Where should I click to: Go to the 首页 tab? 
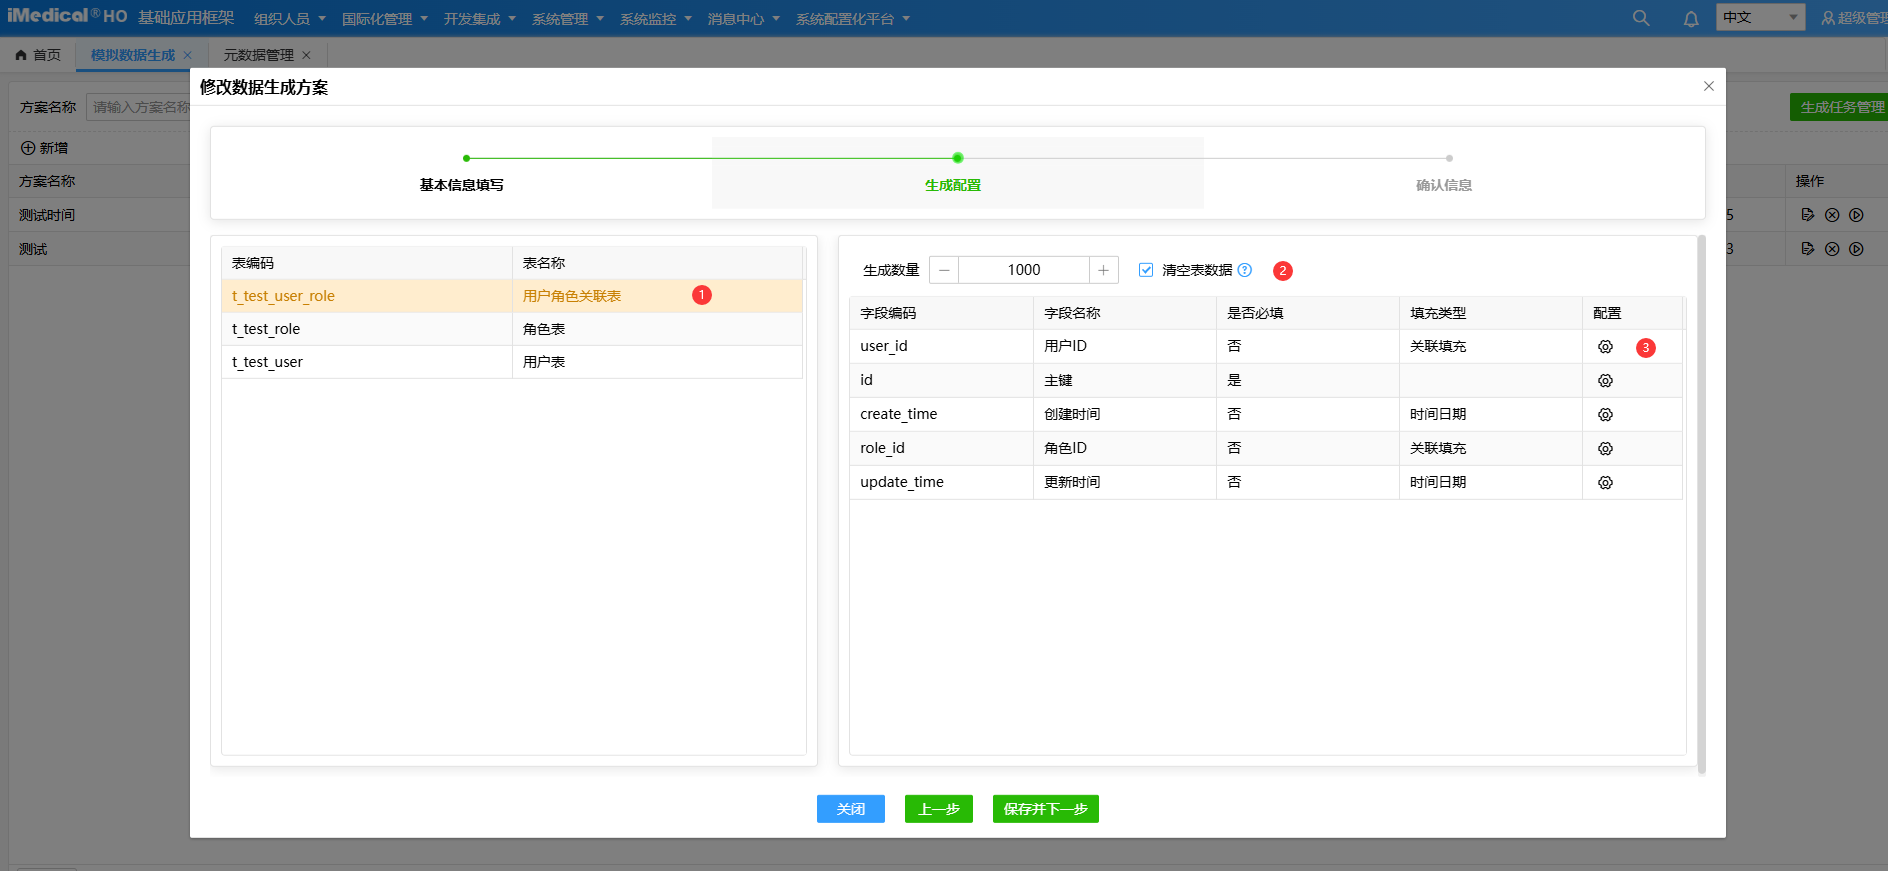point(39,55)
